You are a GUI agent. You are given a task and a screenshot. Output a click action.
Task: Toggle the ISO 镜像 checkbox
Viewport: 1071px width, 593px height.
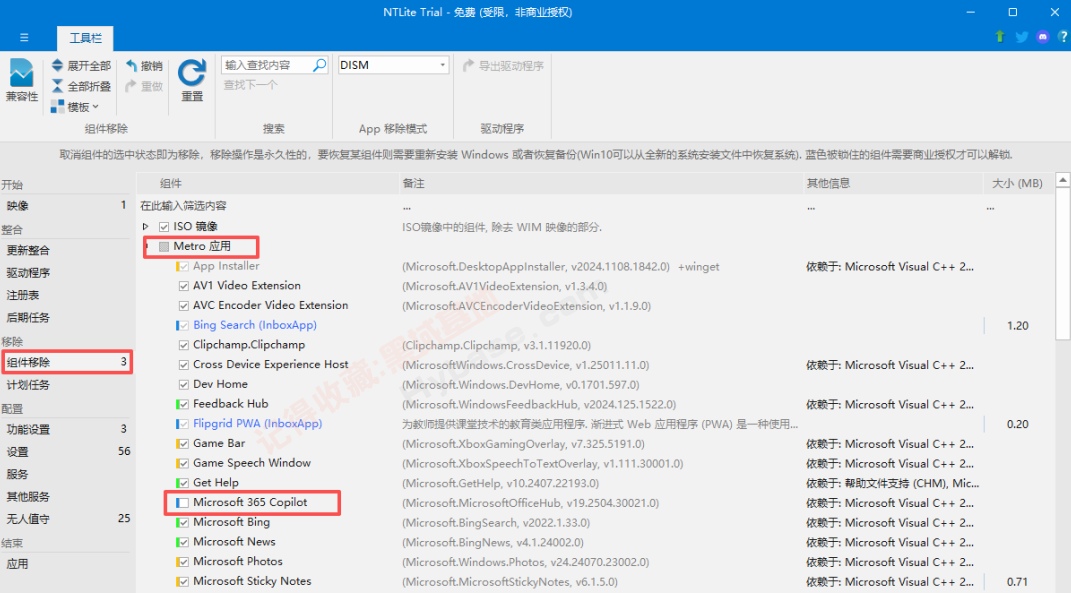tap(164, 226)
